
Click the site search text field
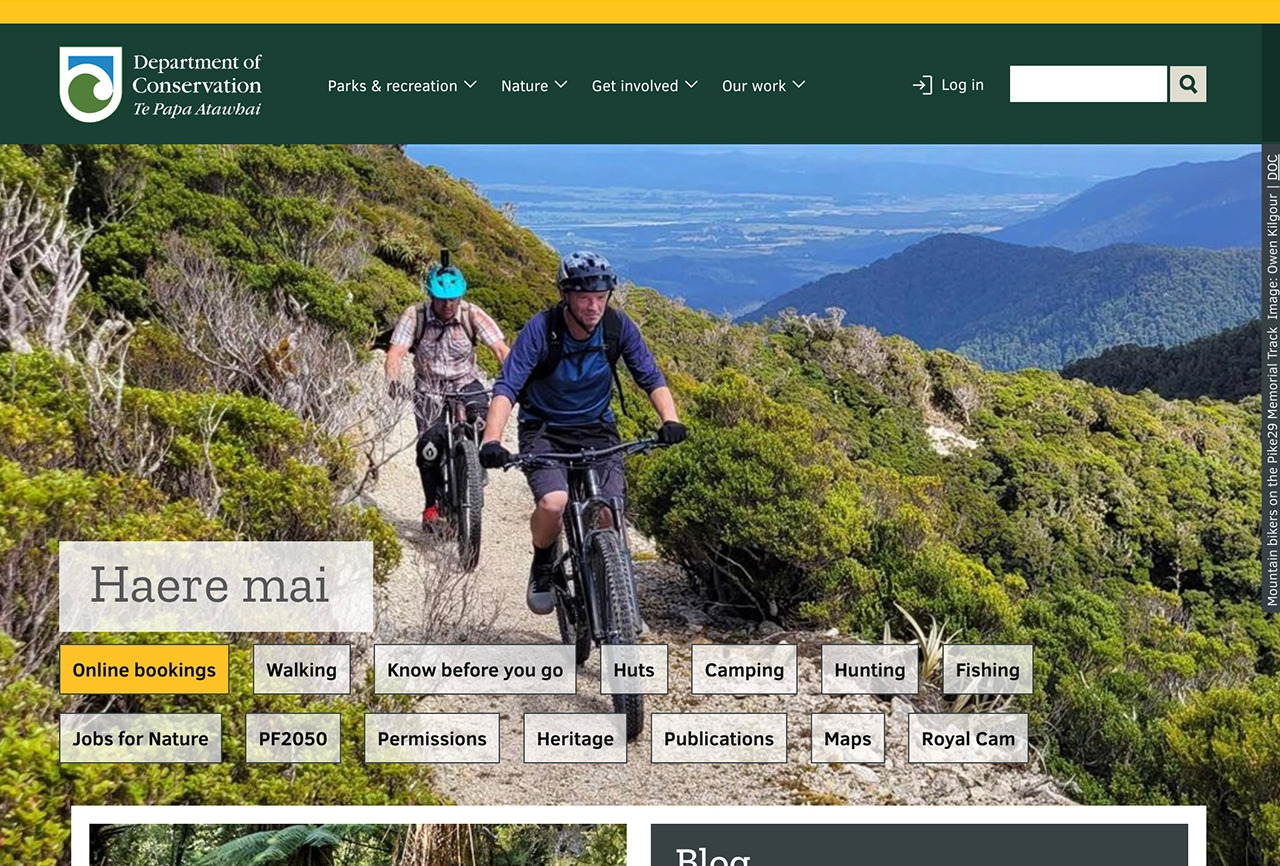pos(1088,84)
